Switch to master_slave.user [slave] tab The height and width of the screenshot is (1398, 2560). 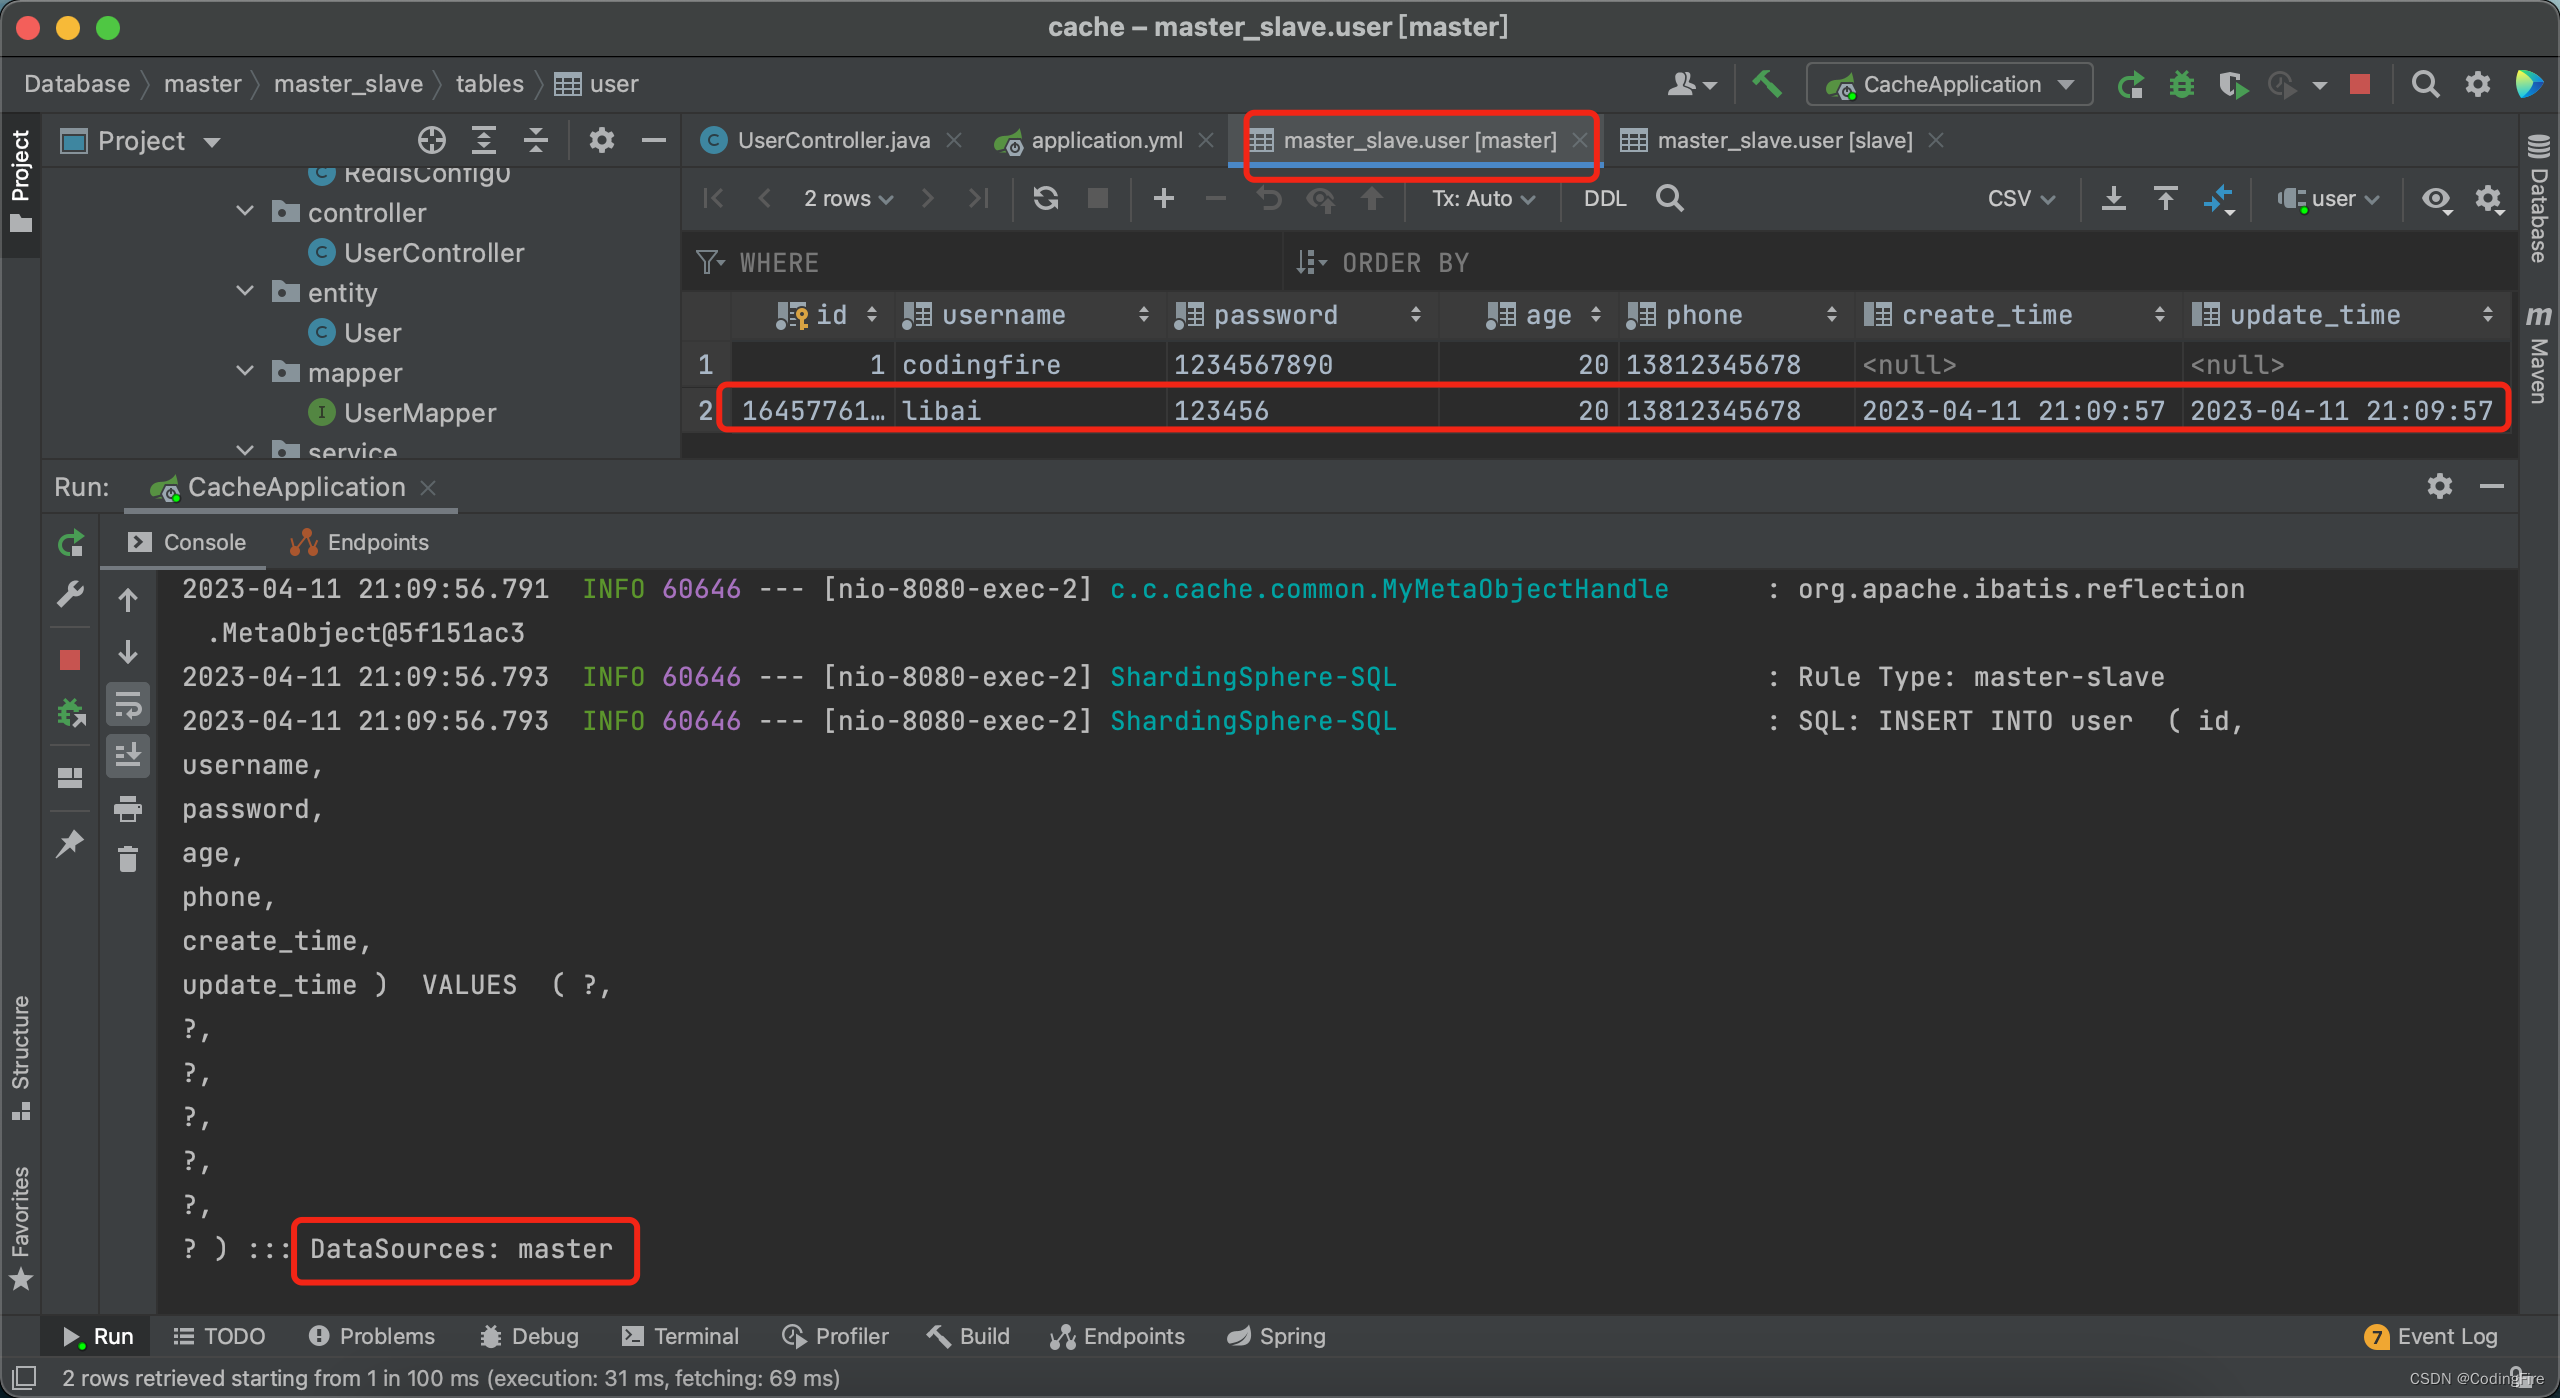click(1784, 140)
